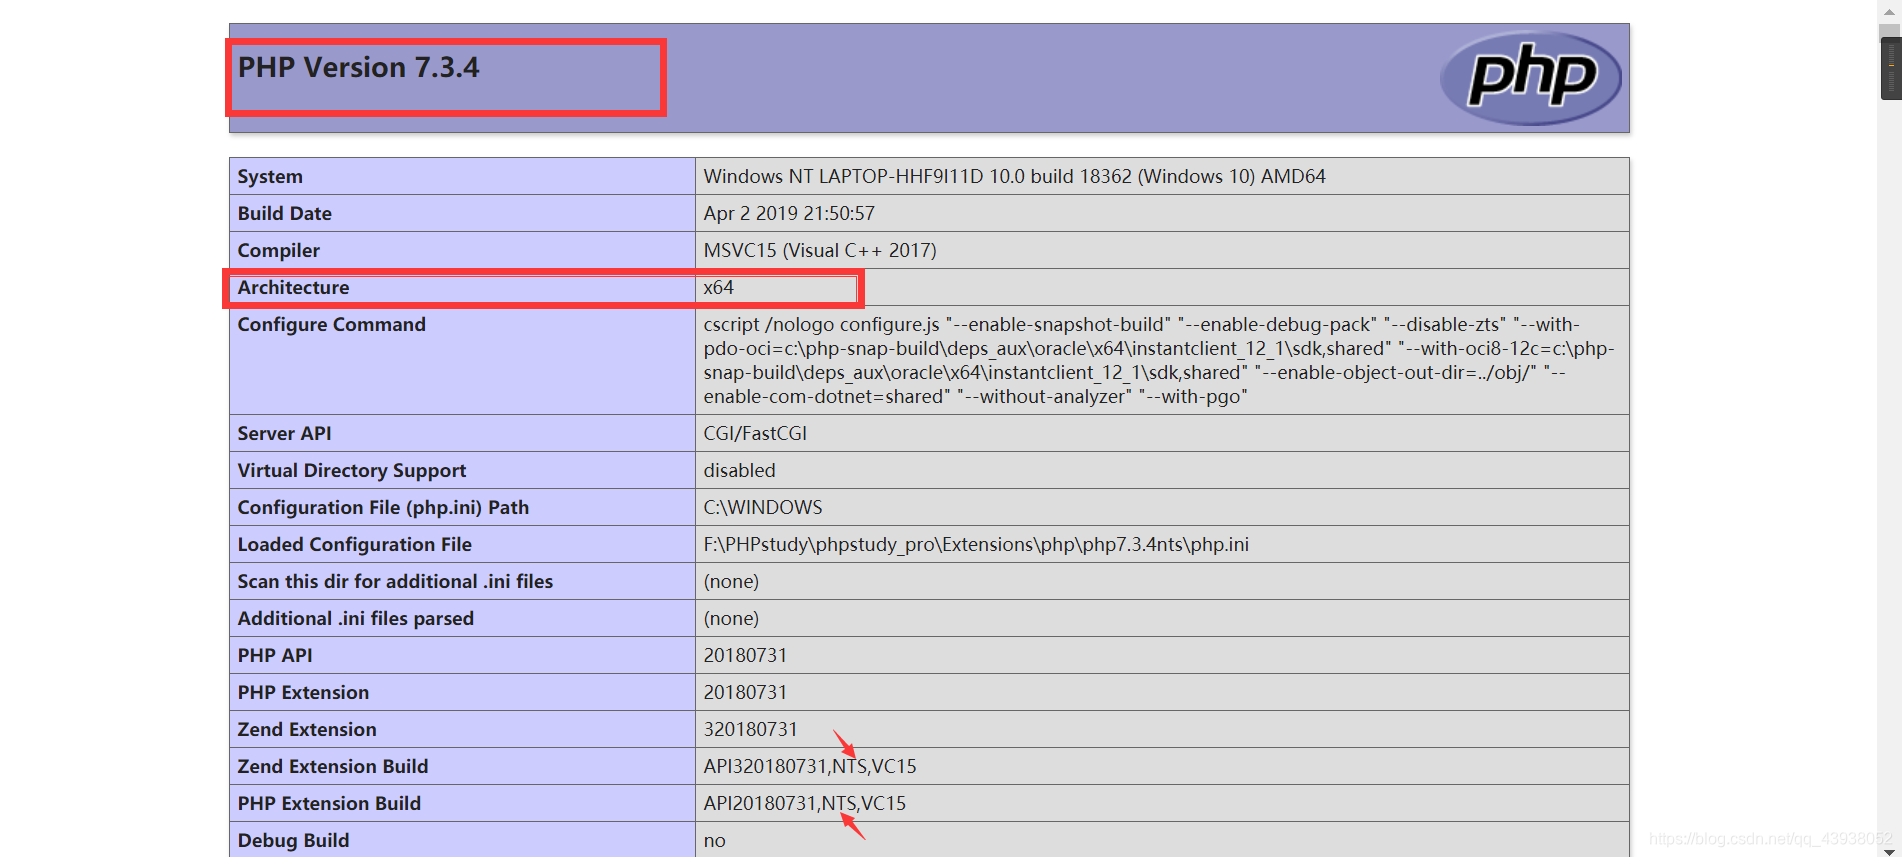This screenshot has height=857, width=1902.
Task: Select the 'Configure Command' label
Action: pyautogui.click(x=331, y=324)
